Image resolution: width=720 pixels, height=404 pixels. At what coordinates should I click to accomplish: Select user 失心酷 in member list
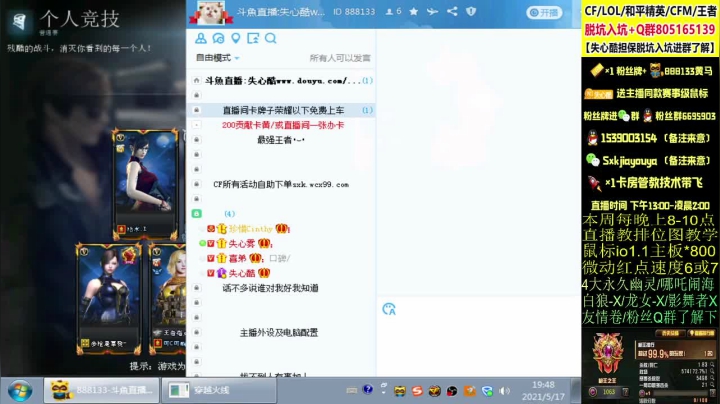pos(242,273)
